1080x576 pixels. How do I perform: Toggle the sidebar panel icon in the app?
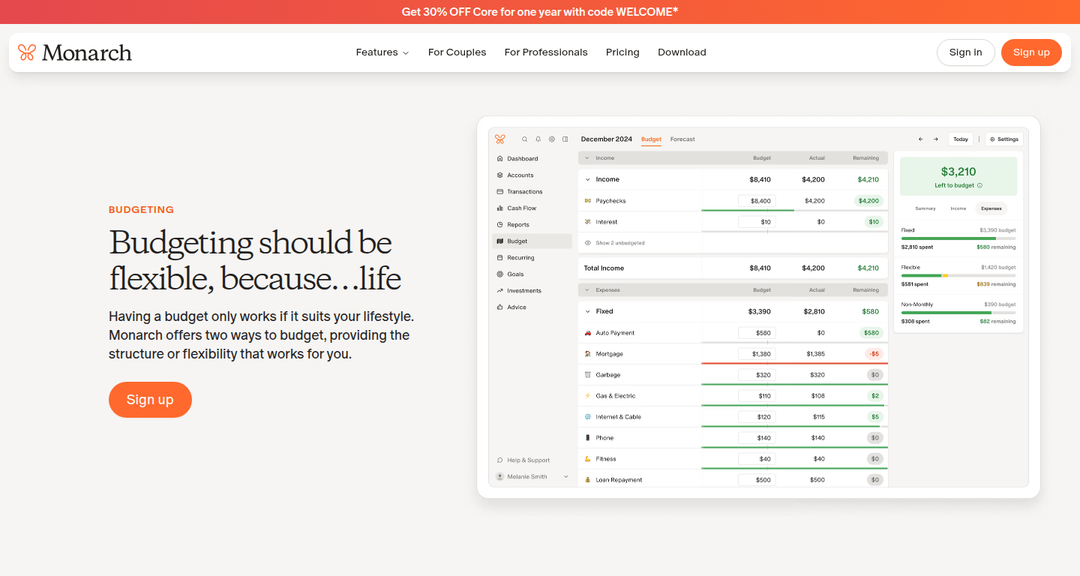pos(565,139)
